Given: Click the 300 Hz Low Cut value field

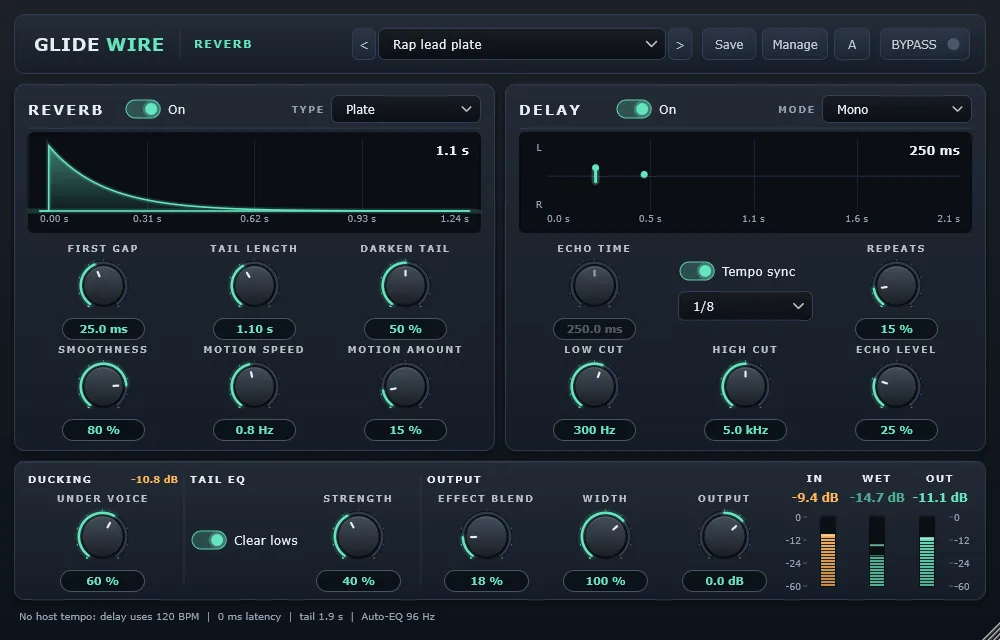Looking at the screenshot, I should pos(594,430).
